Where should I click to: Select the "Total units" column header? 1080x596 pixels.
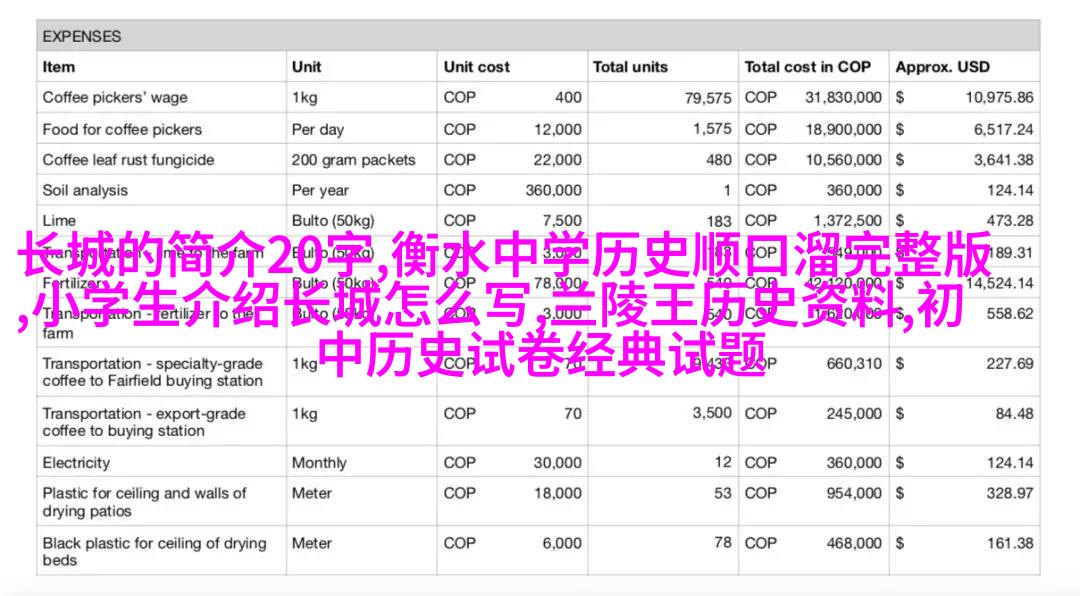tap(632, 67)
